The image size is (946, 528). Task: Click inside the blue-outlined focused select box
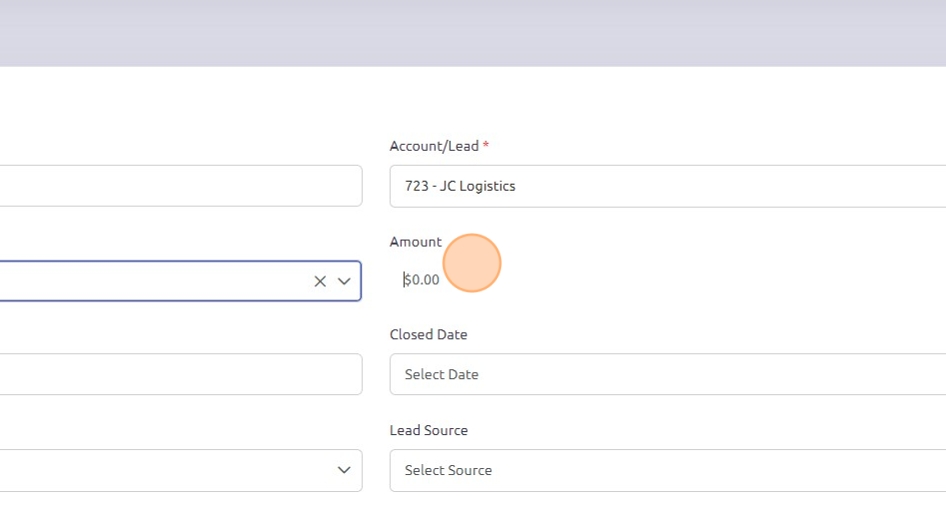click(x=150, y=281)
